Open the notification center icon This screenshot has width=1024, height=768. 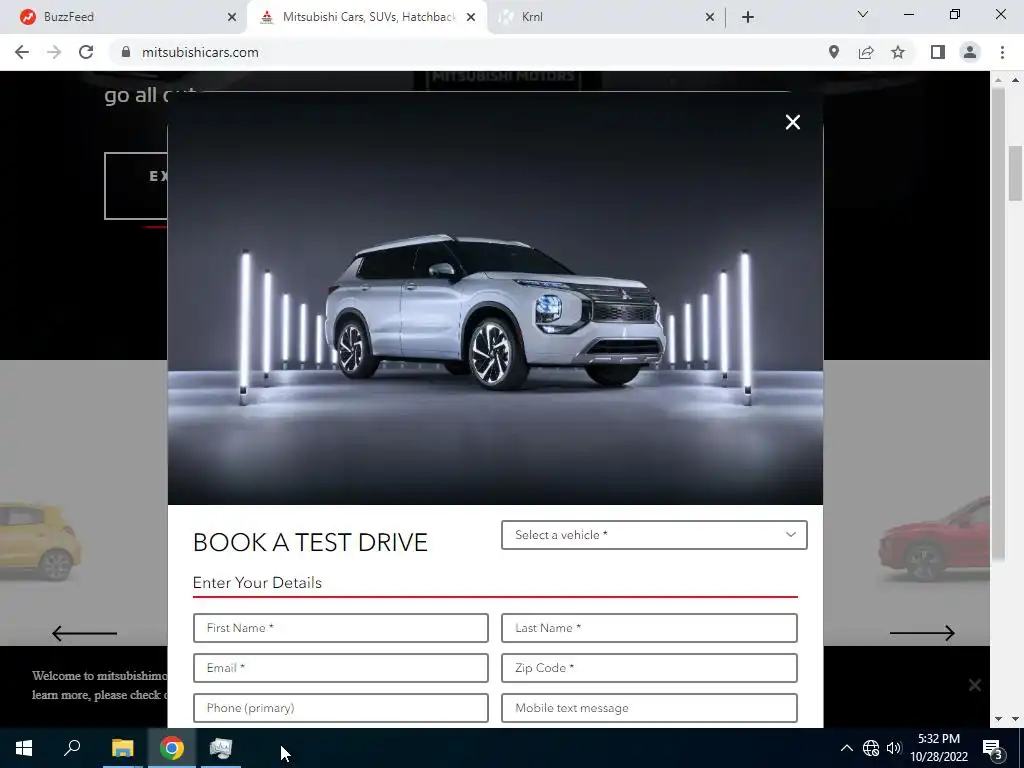(992, 748)
